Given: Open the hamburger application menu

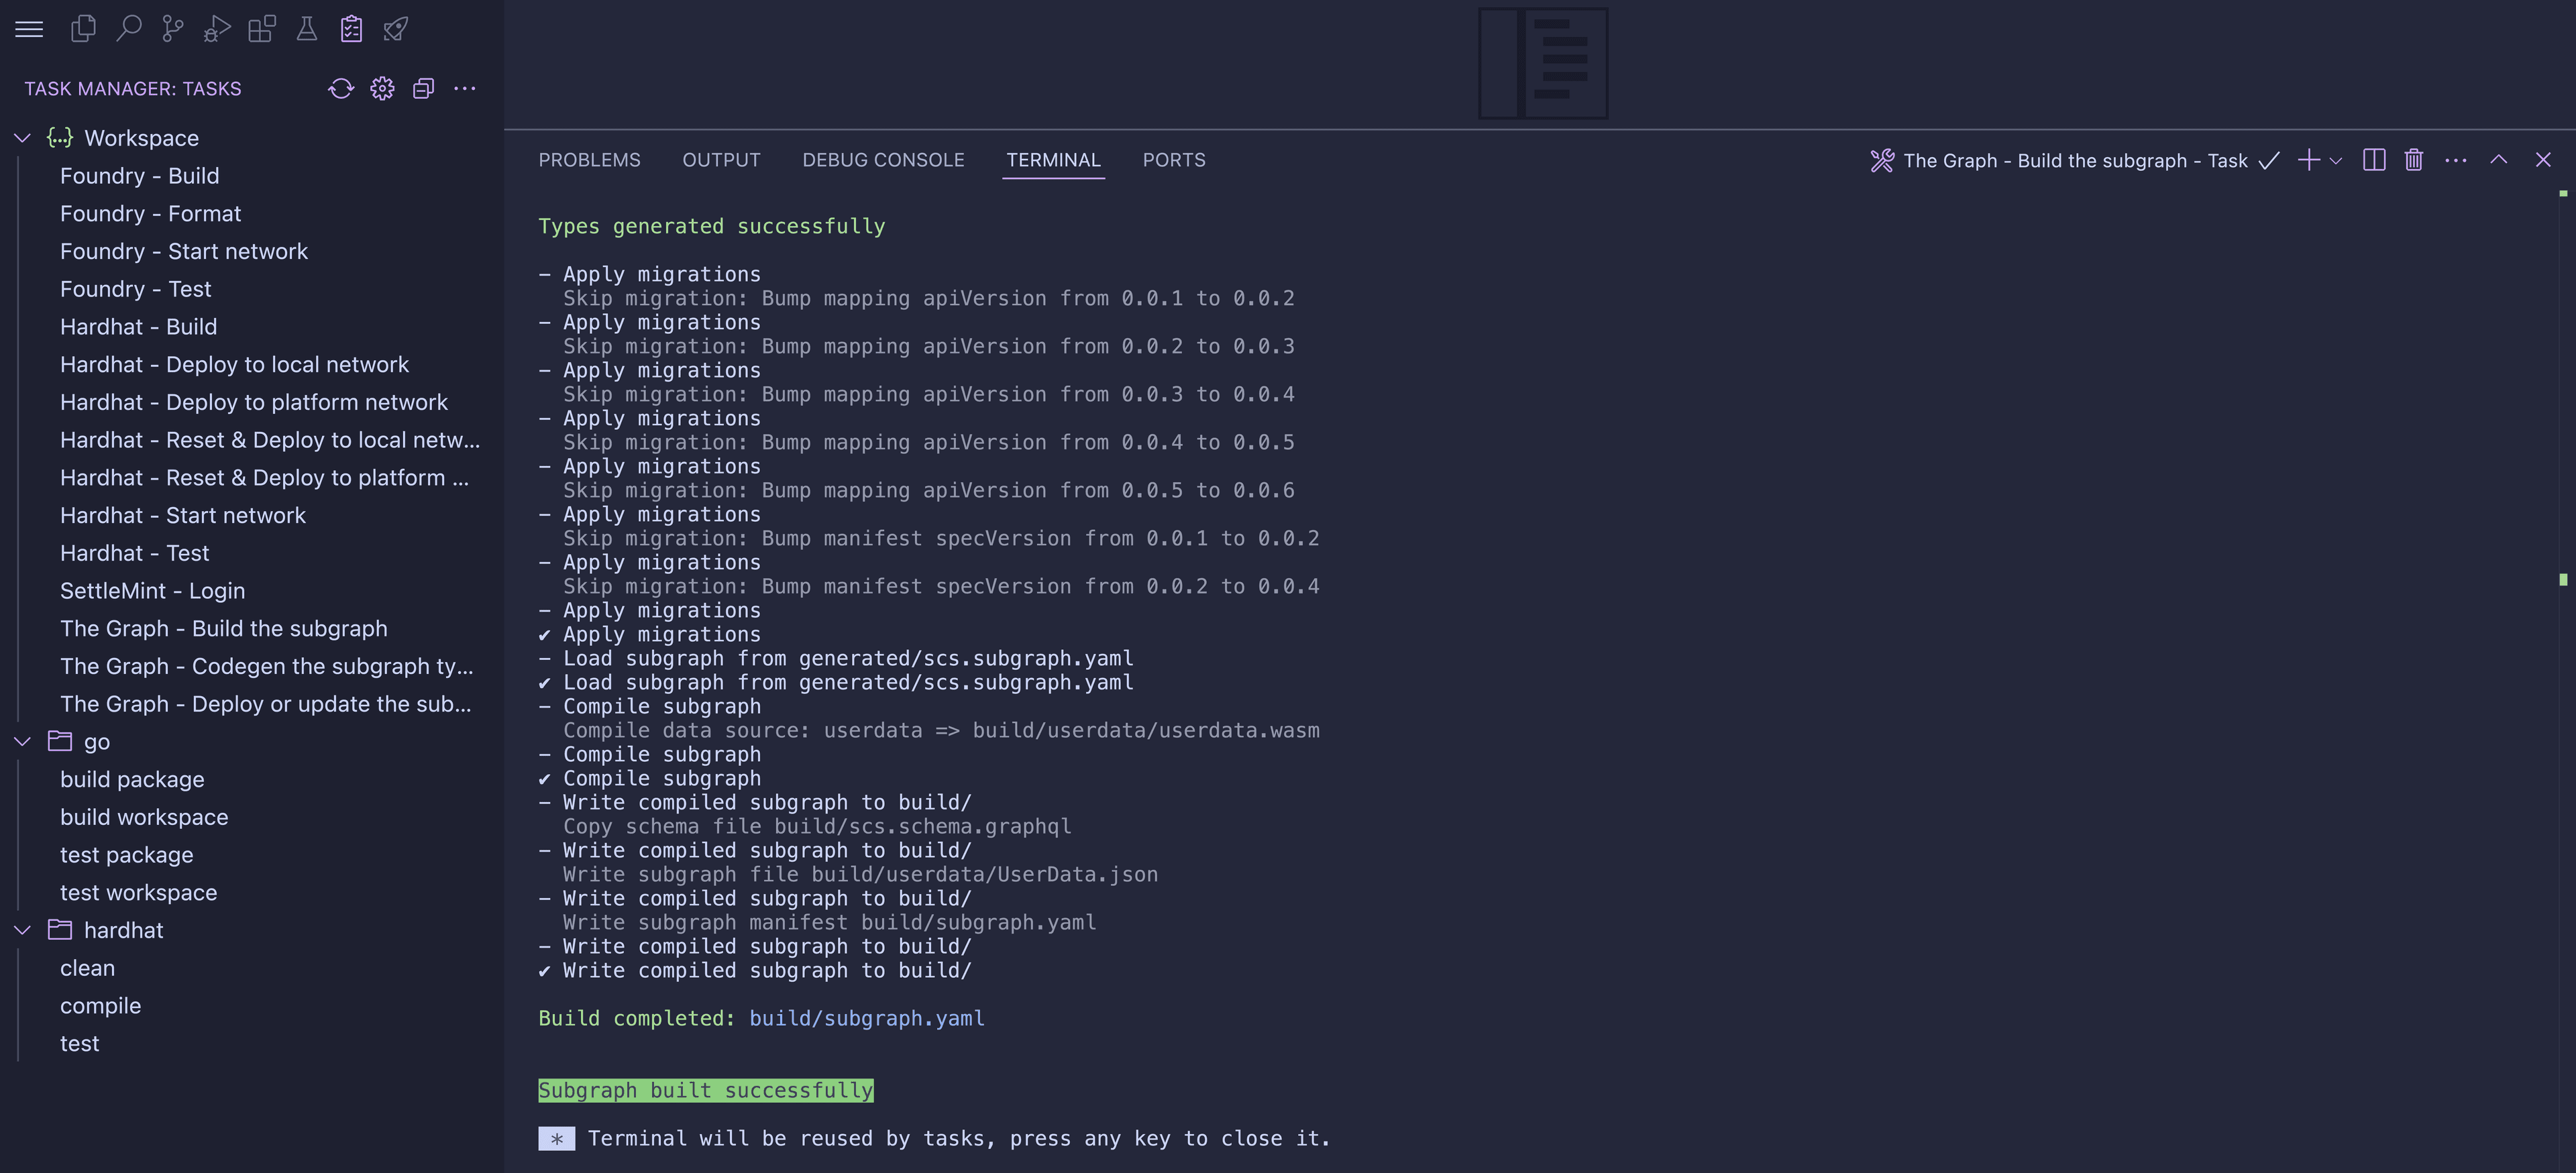Looking at the screenshot, I should click(x=29, y=29).
